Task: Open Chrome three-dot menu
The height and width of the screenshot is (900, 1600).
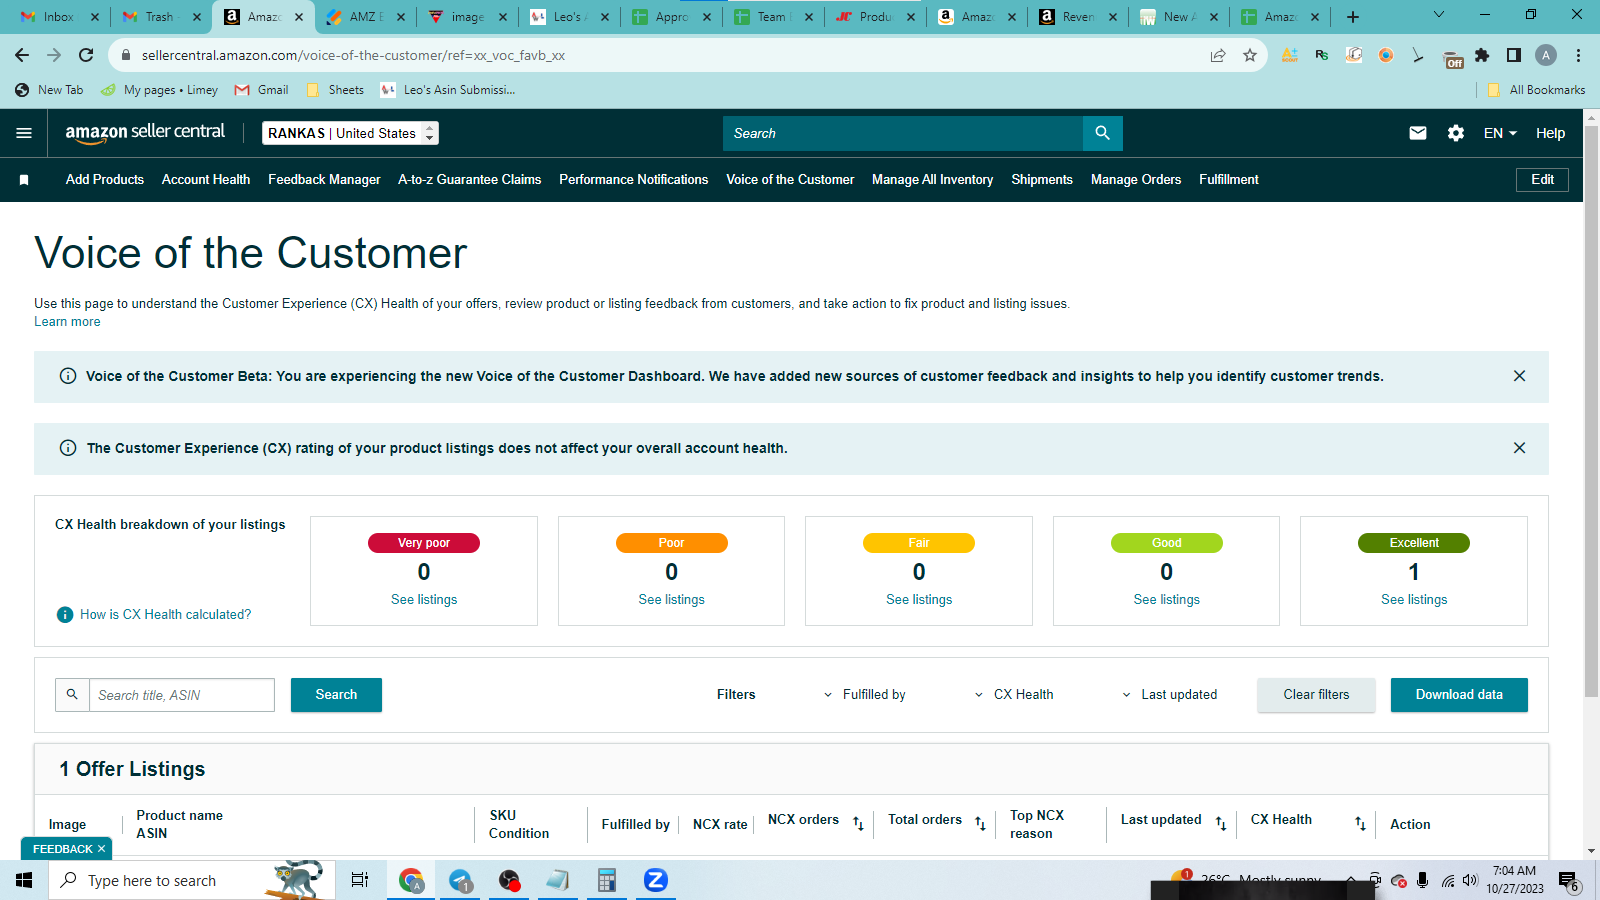Action: (x=1578, y=55)
